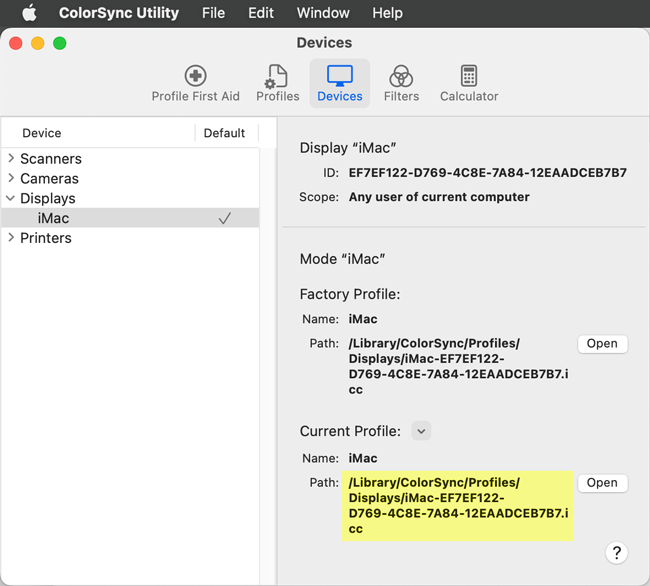Viewport: 650px width, 586px height.
Task: Click the Apple menu logo
Action: coord(29,13)
